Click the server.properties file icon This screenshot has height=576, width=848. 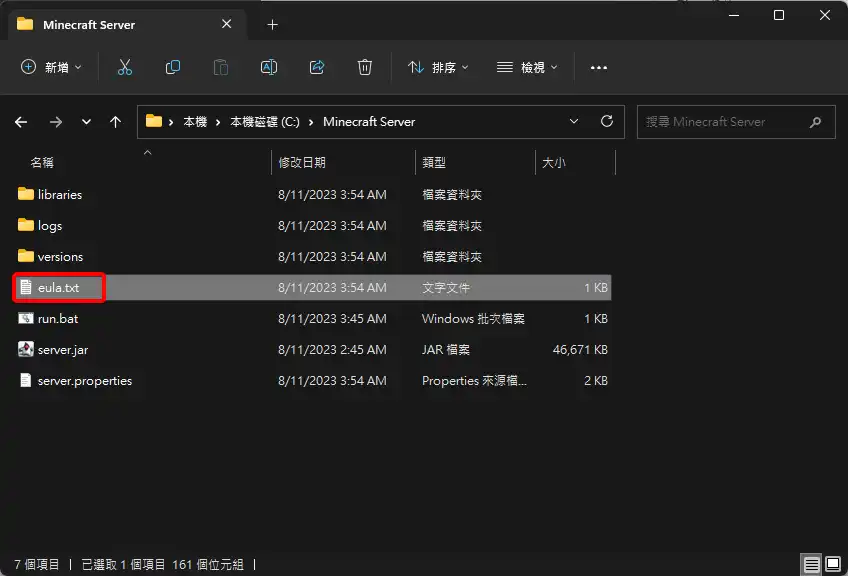click(x=25, y=380)
